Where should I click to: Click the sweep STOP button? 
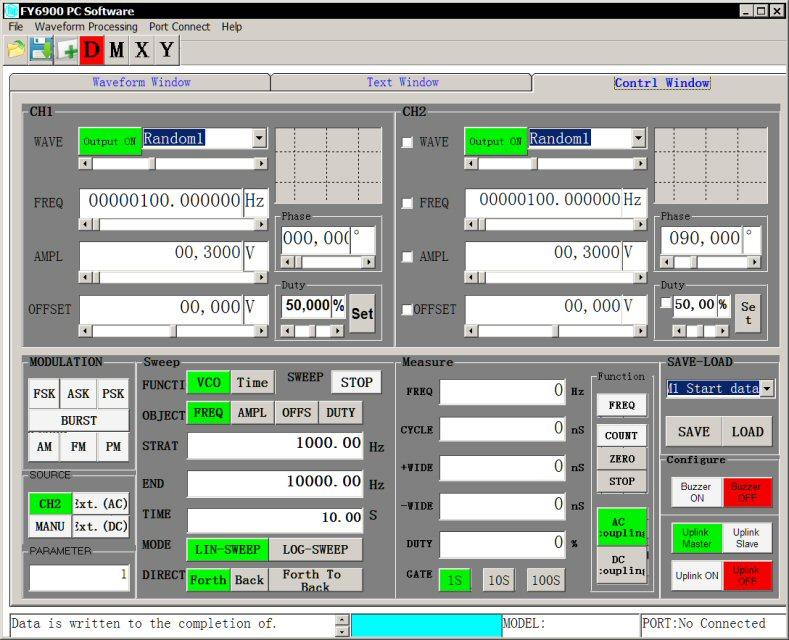coord(356,382)
